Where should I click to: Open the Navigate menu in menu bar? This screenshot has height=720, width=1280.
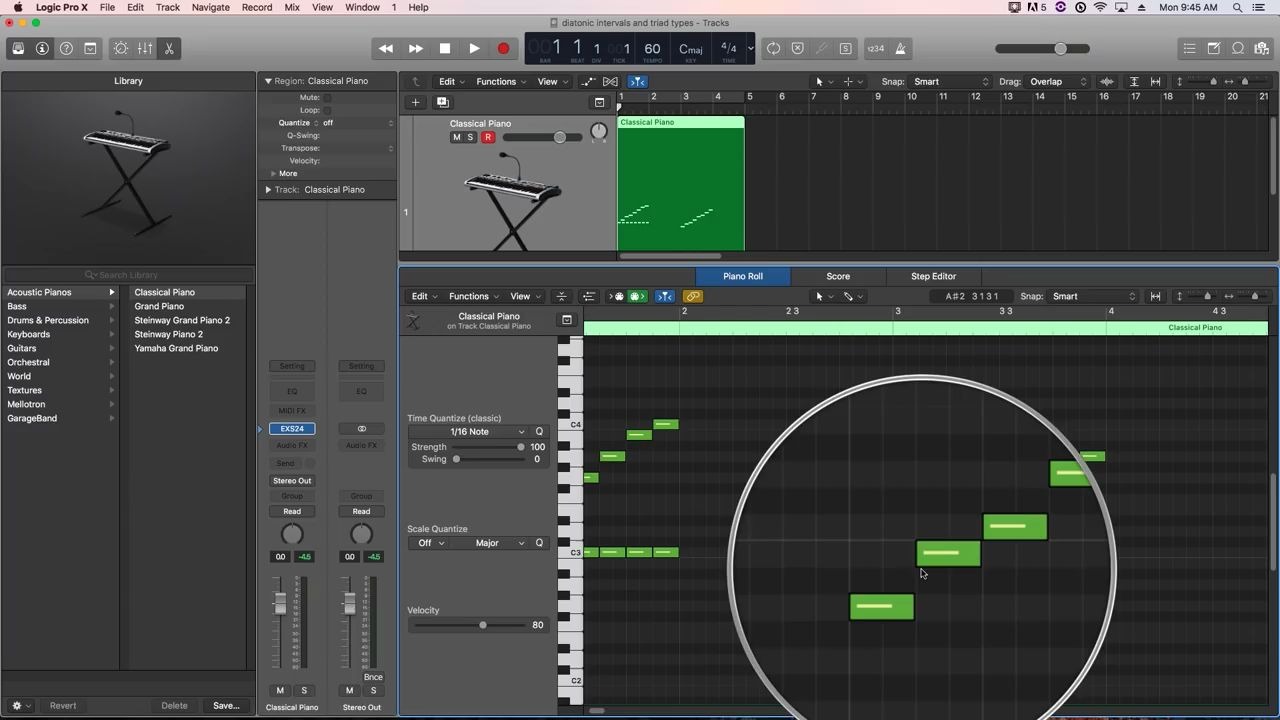point(210,7)
